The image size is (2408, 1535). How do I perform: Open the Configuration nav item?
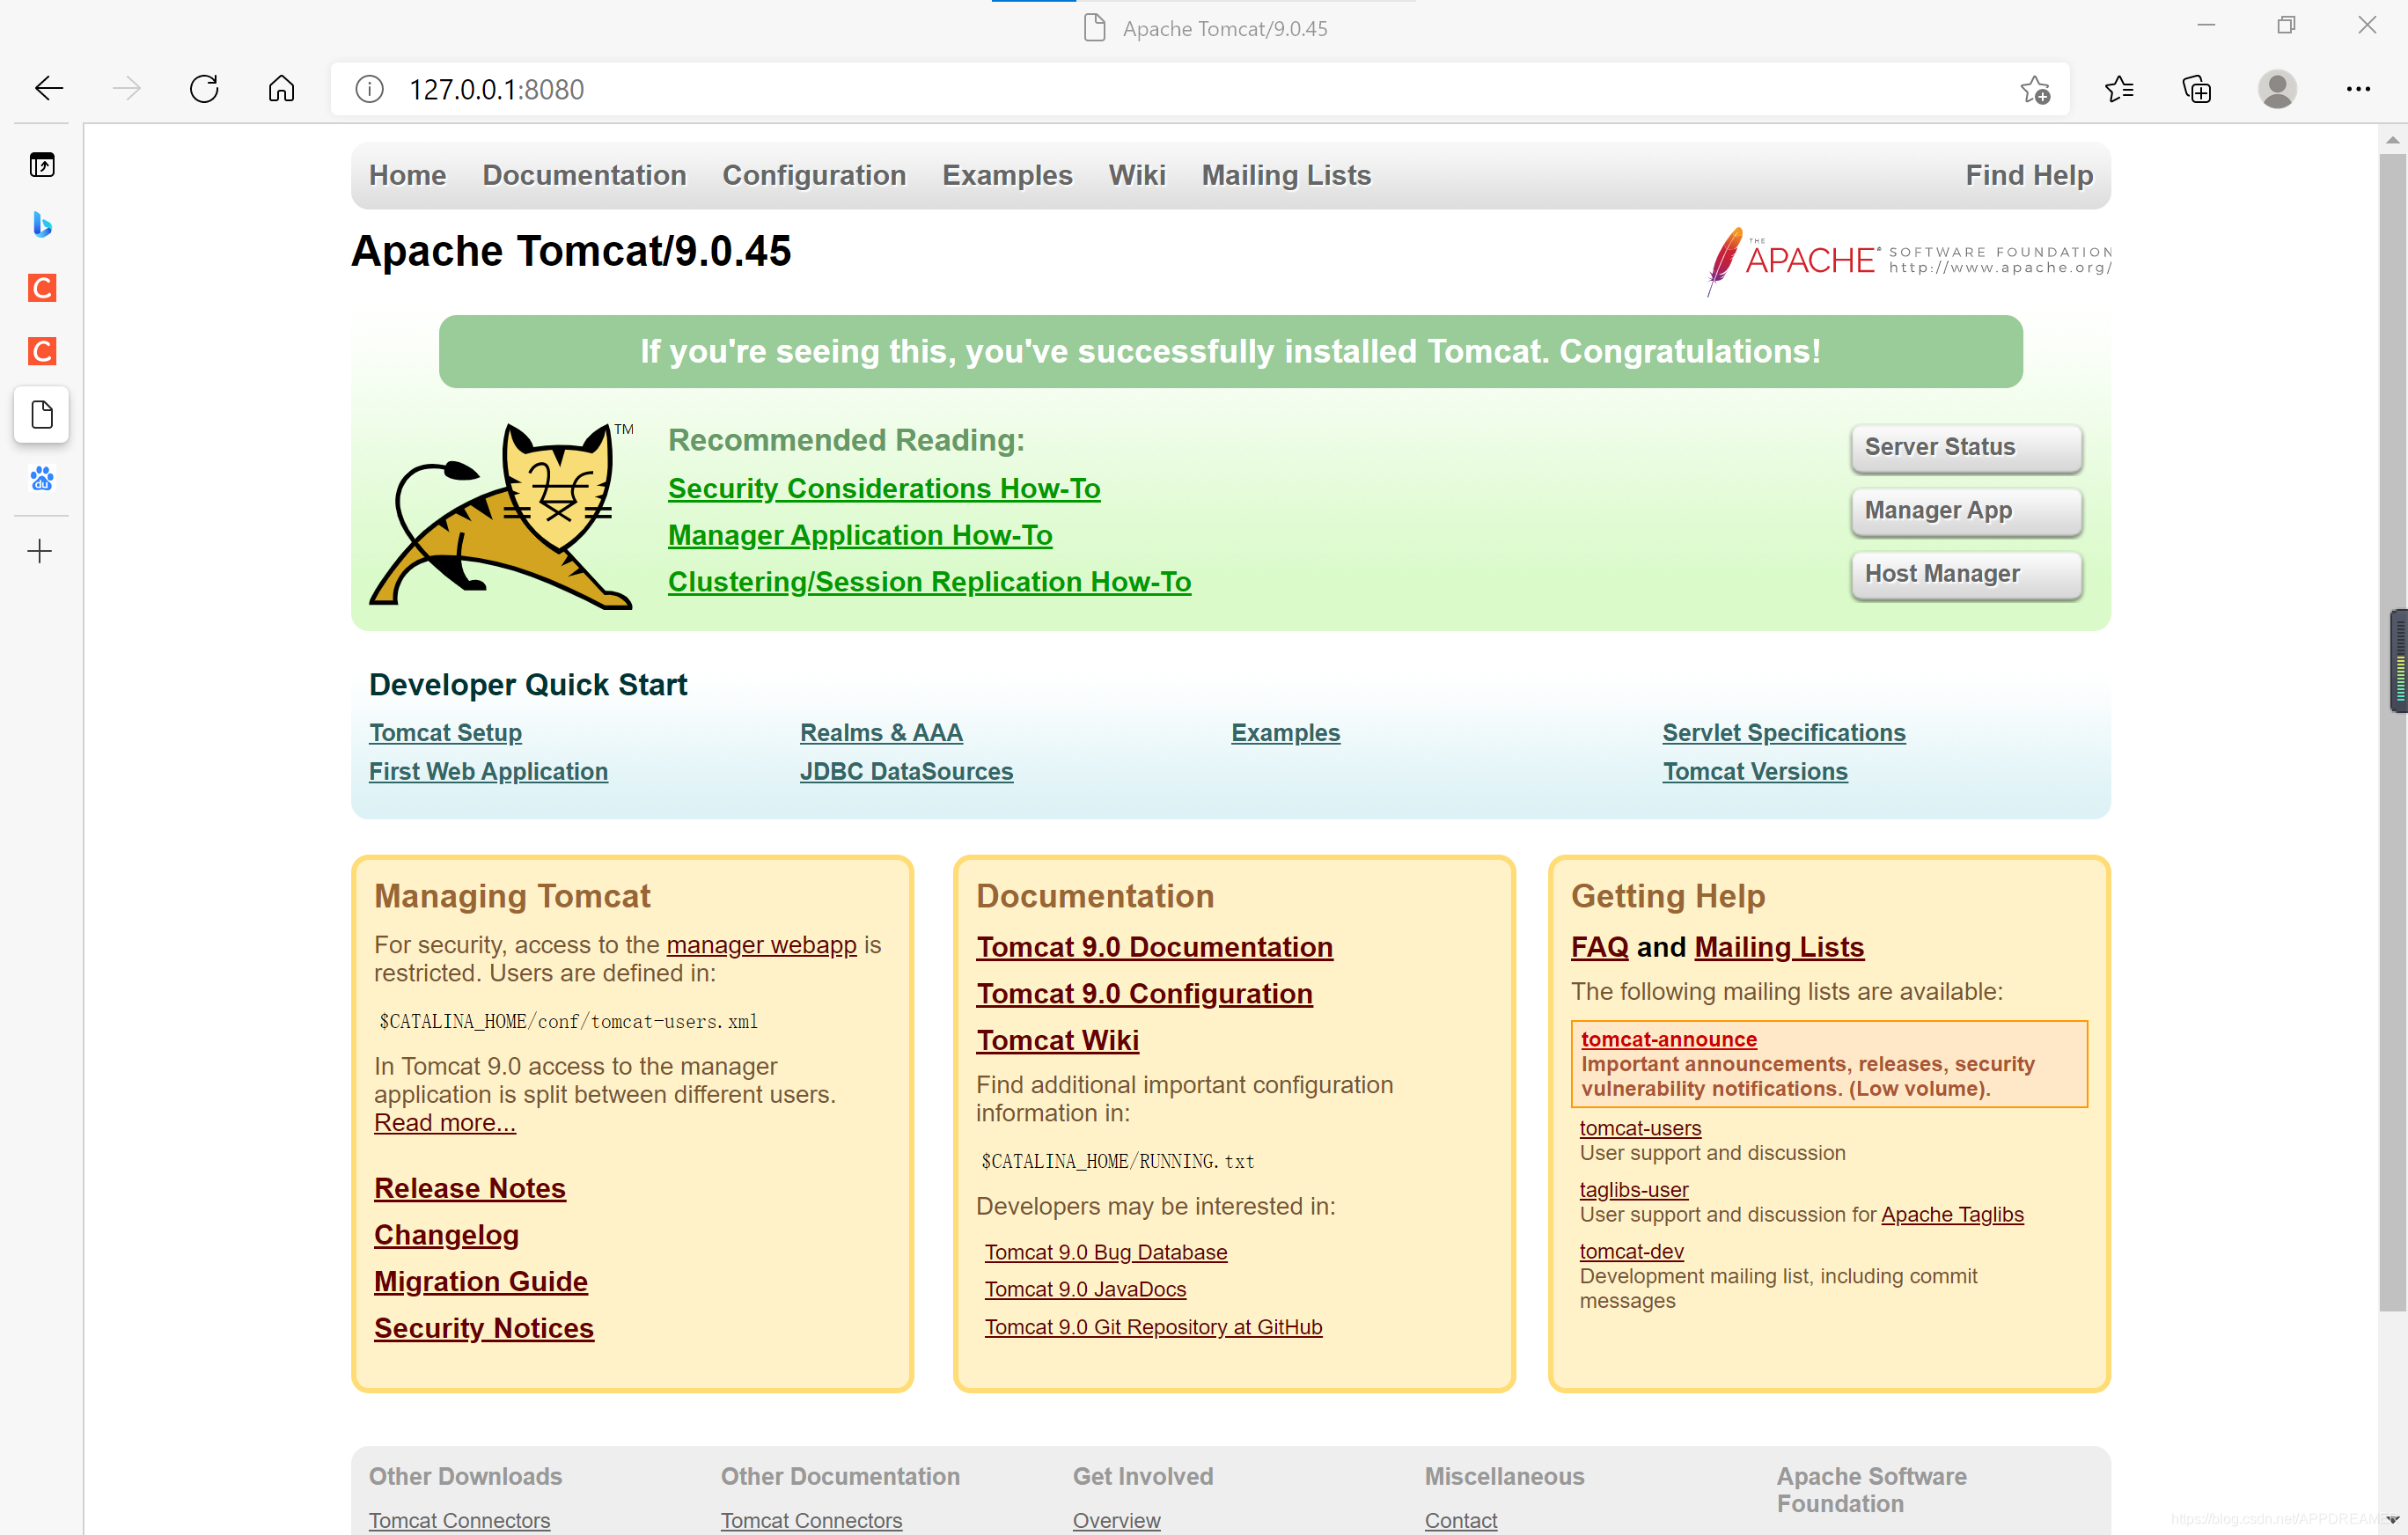click(x=814, y=175)
